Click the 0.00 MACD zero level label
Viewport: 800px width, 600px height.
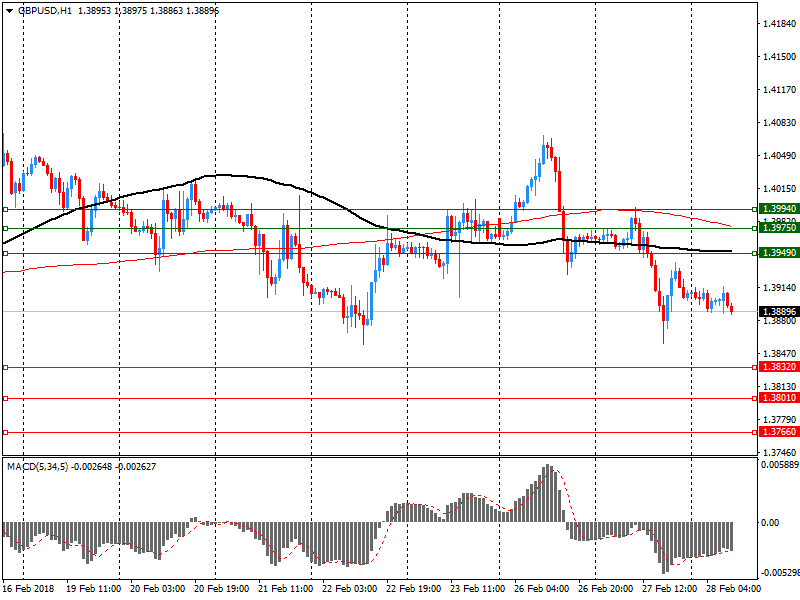[x=771, y=522]
